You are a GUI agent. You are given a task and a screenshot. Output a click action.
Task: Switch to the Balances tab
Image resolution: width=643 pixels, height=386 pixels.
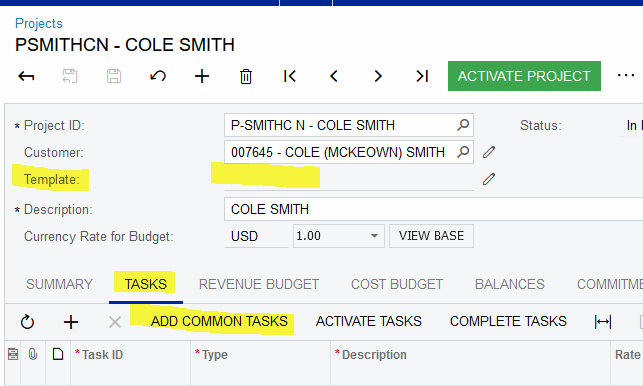(x=510, y=284)
